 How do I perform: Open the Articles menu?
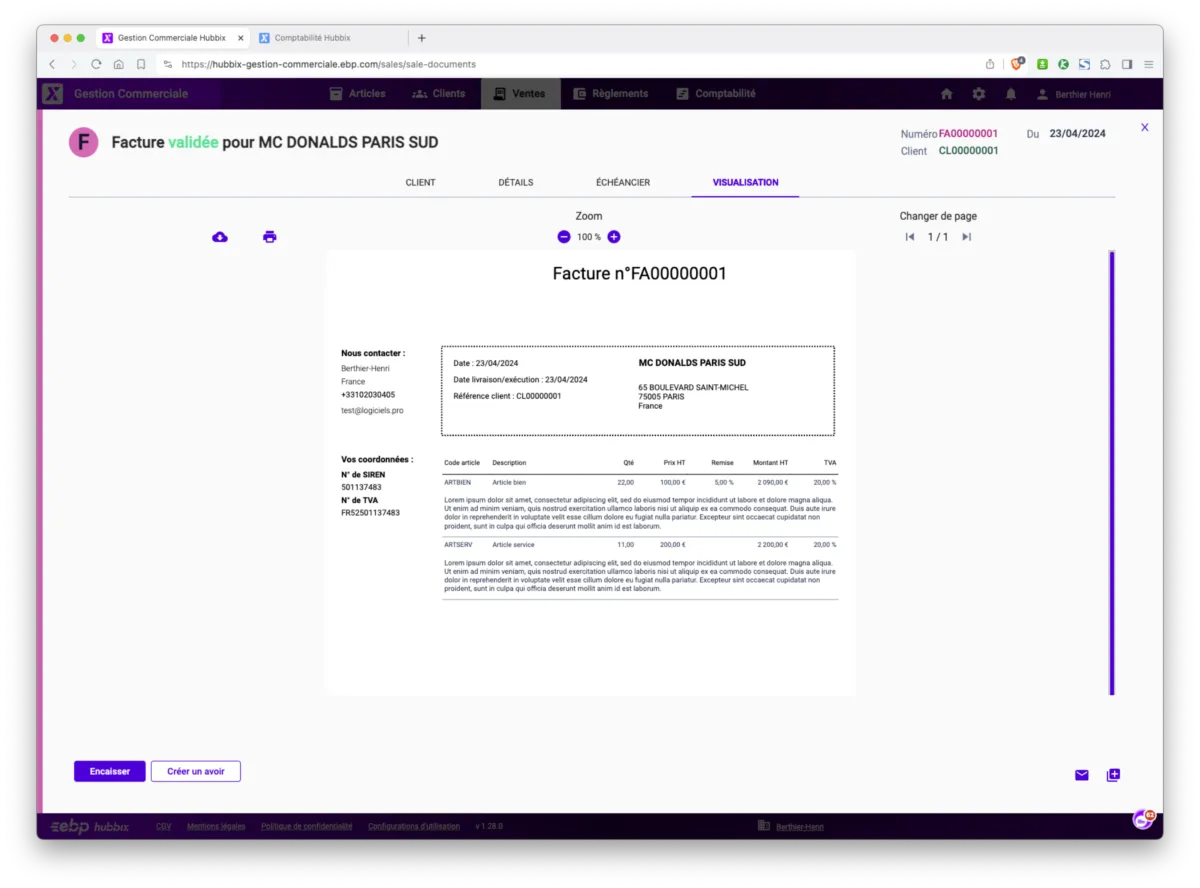357,94
